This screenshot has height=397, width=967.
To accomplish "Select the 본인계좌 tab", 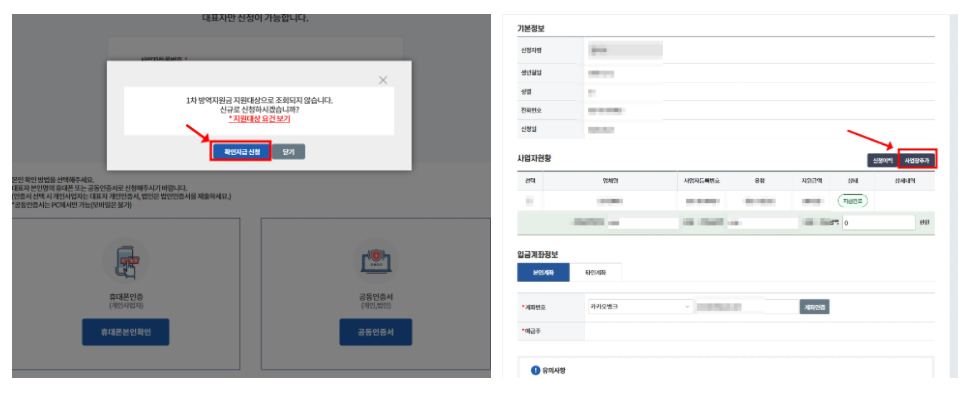I will point(543,272).
